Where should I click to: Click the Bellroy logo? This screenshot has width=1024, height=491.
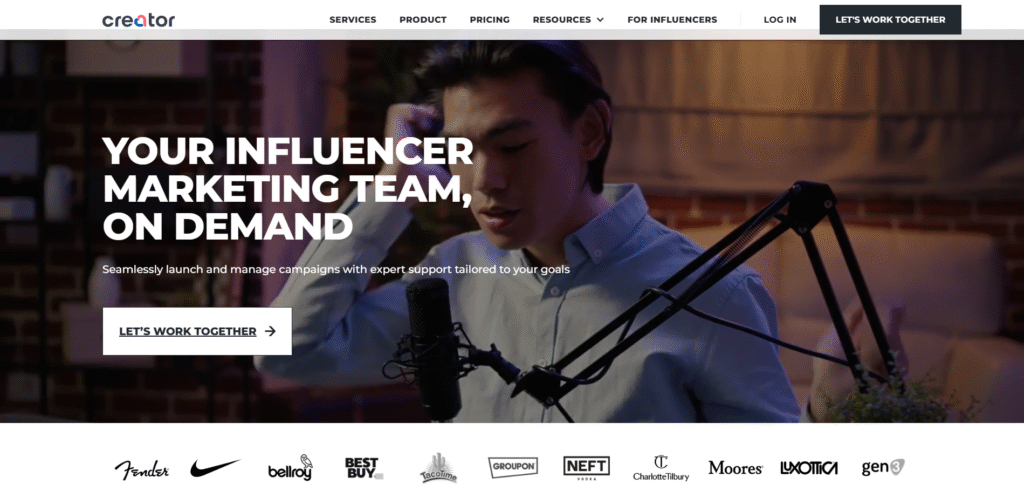pyautogui.click(x=290, y=469)
